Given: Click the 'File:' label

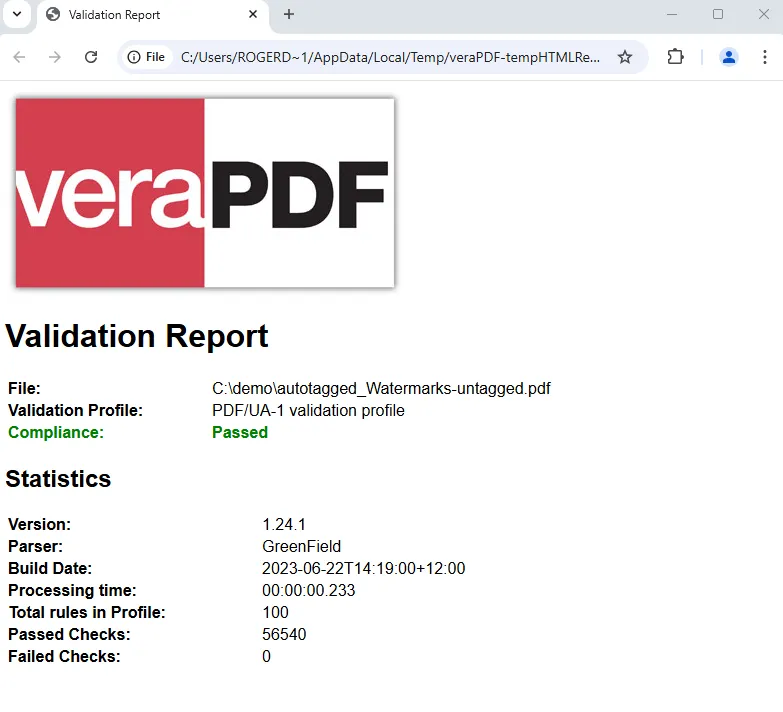Looking at the screenshot, I should click(x=24, y=388).
